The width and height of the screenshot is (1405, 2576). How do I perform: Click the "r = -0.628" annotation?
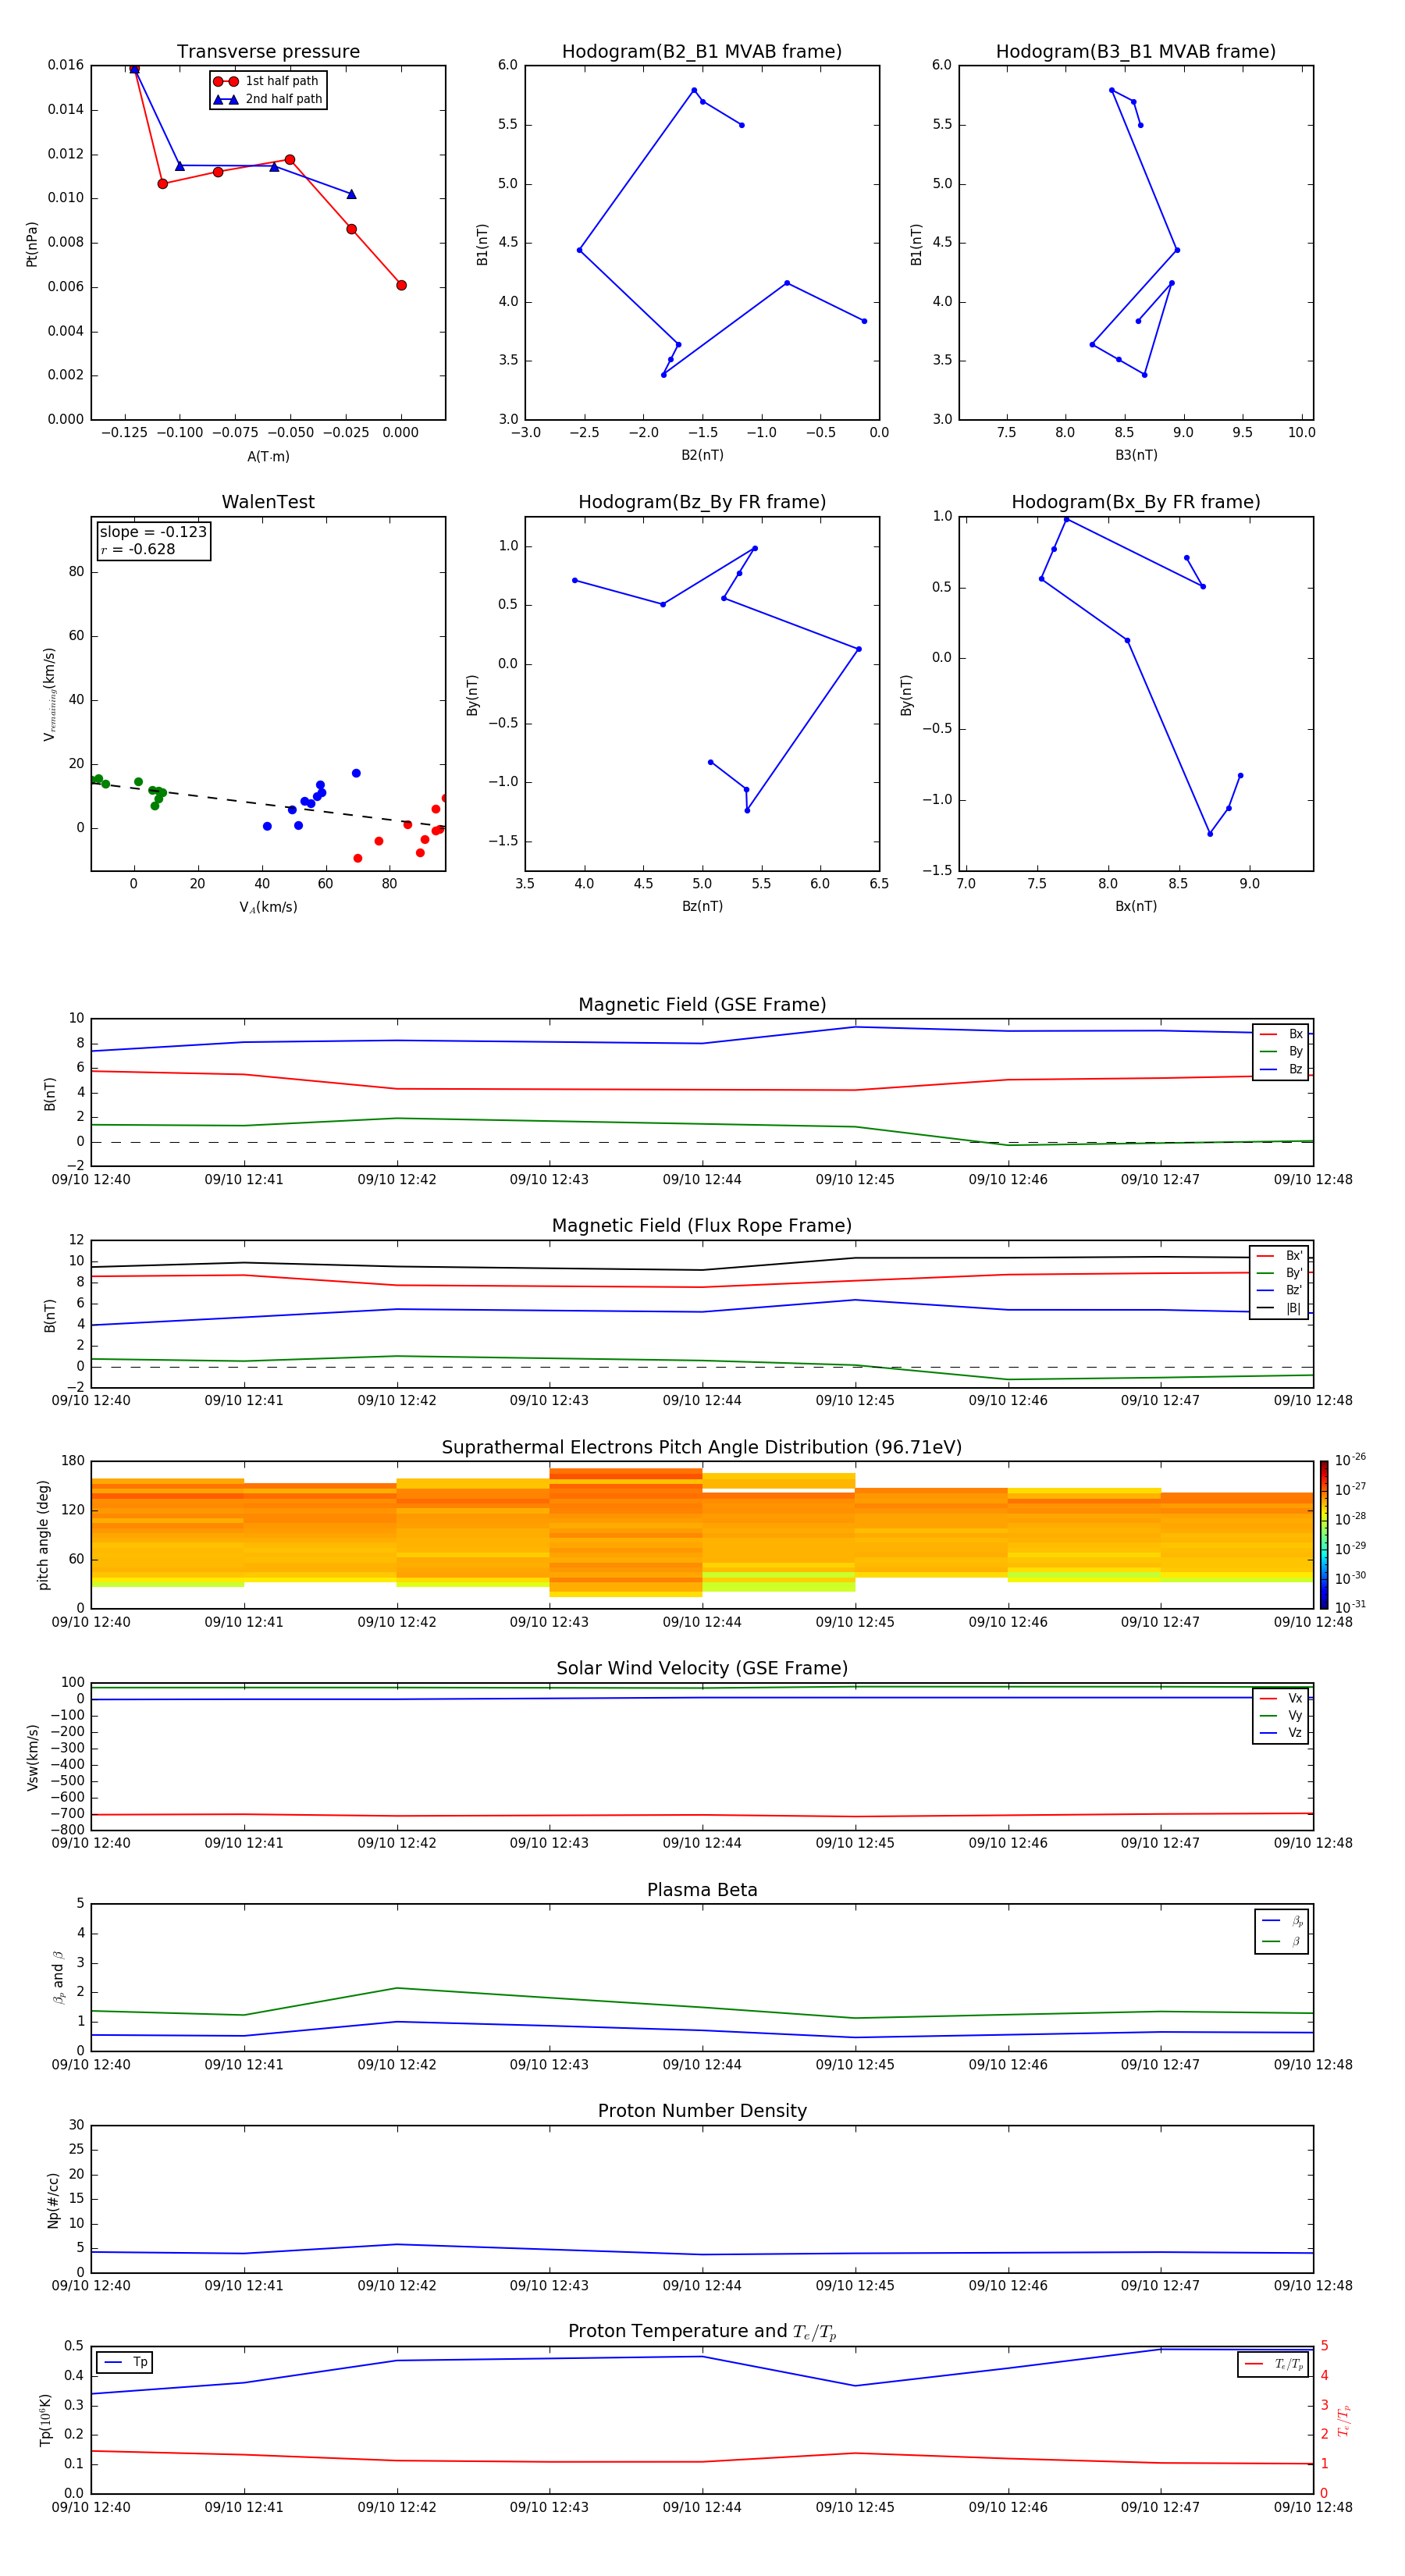(x=138, y=549)
